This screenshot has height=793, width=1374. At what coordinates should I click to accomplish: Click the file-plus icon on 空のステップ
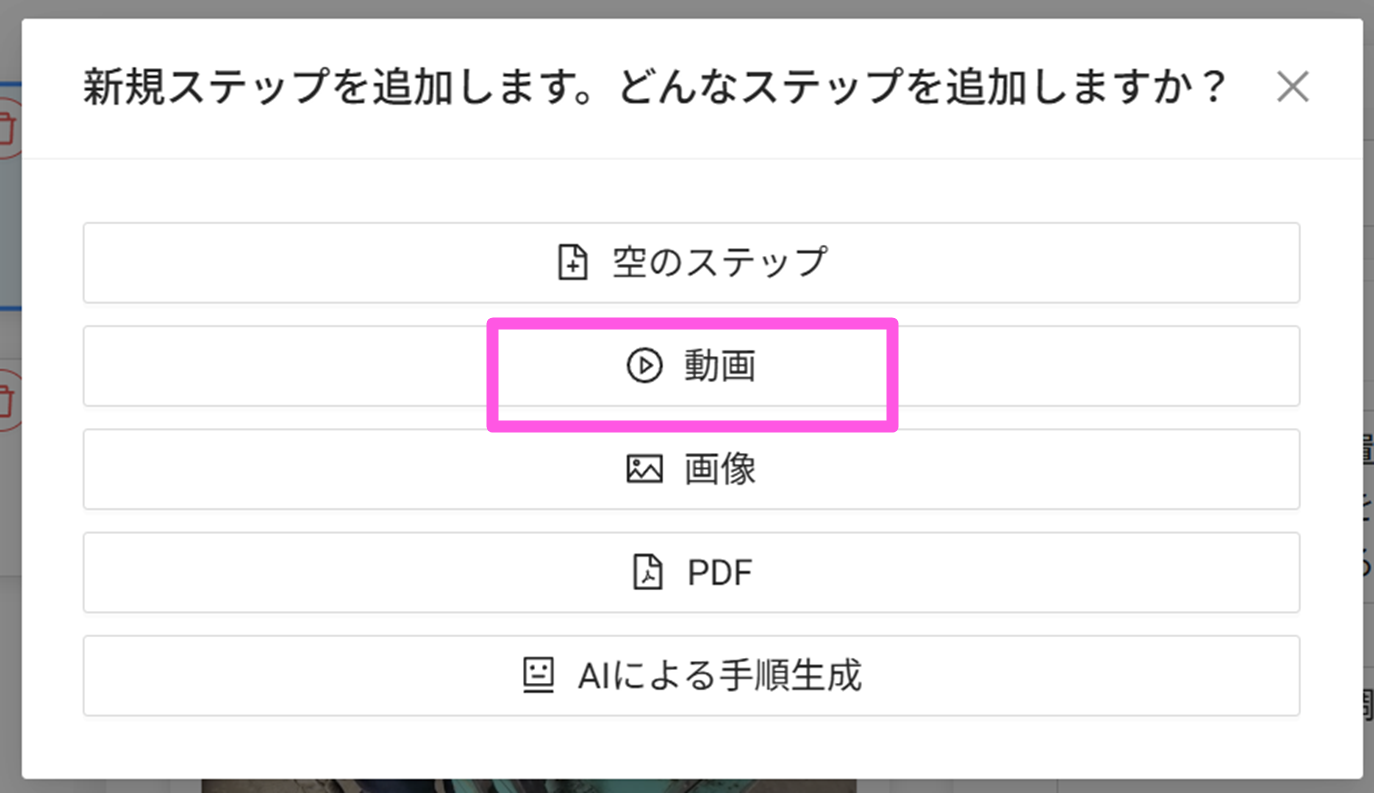pos(572,263)
